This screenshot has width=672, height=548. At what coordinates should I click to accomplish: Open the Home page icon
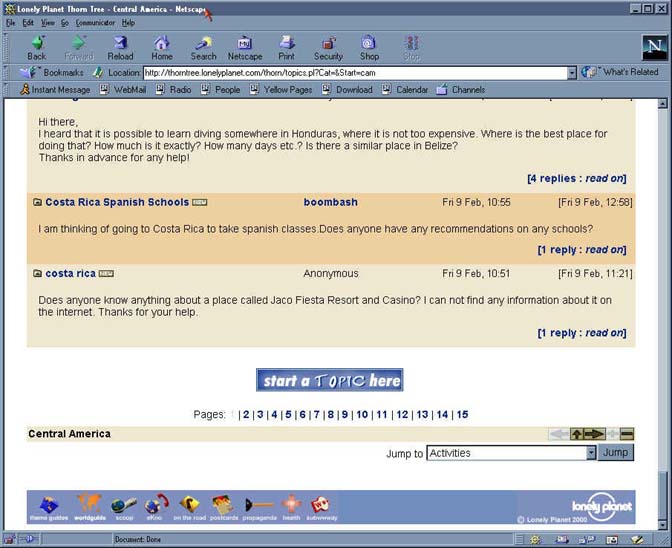tap(162, 48)
